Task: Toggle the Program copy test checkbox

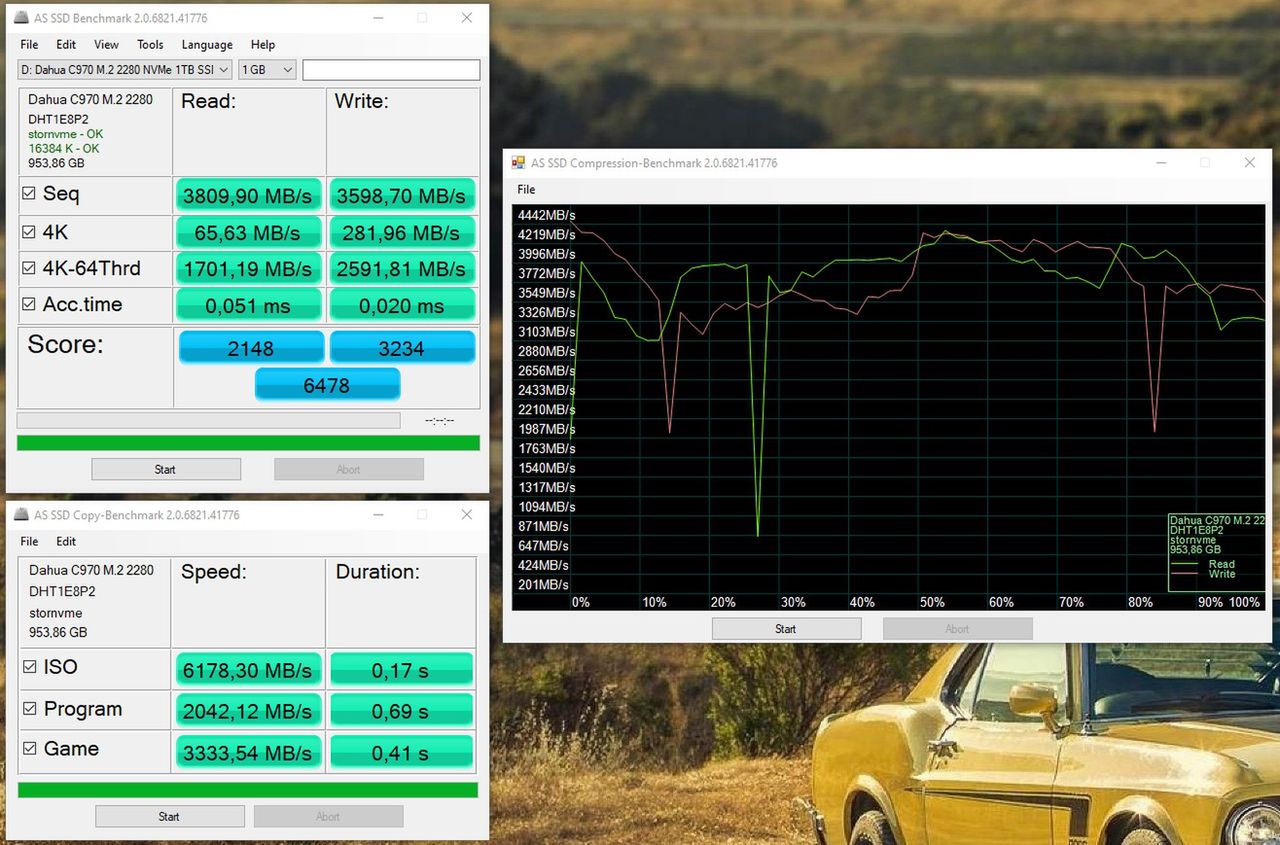Action: tap(29, 709)
